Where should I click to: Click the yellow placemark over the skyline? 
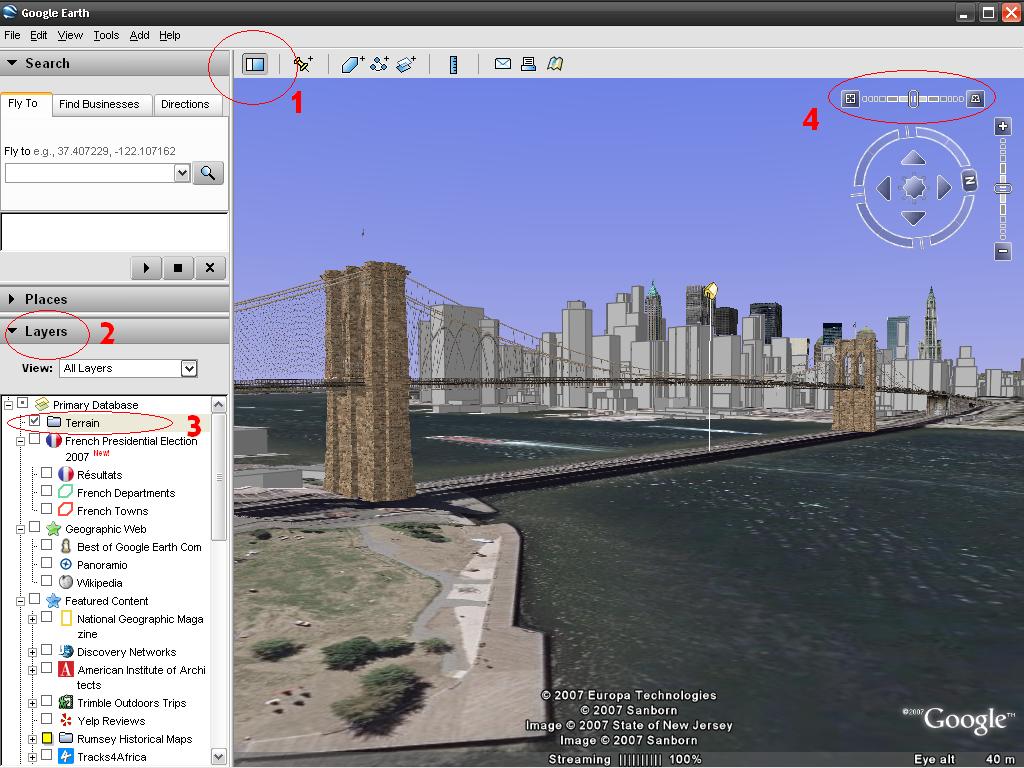coord(711,290)
